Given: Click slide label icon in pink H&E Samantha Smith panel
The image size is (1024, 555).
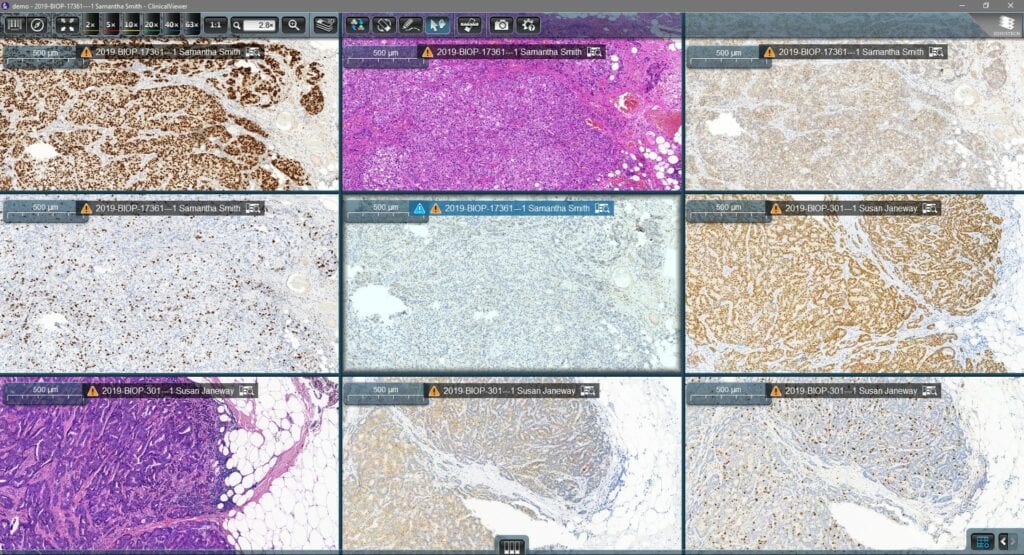Looking at the screenshot, I should coord(594,52).
